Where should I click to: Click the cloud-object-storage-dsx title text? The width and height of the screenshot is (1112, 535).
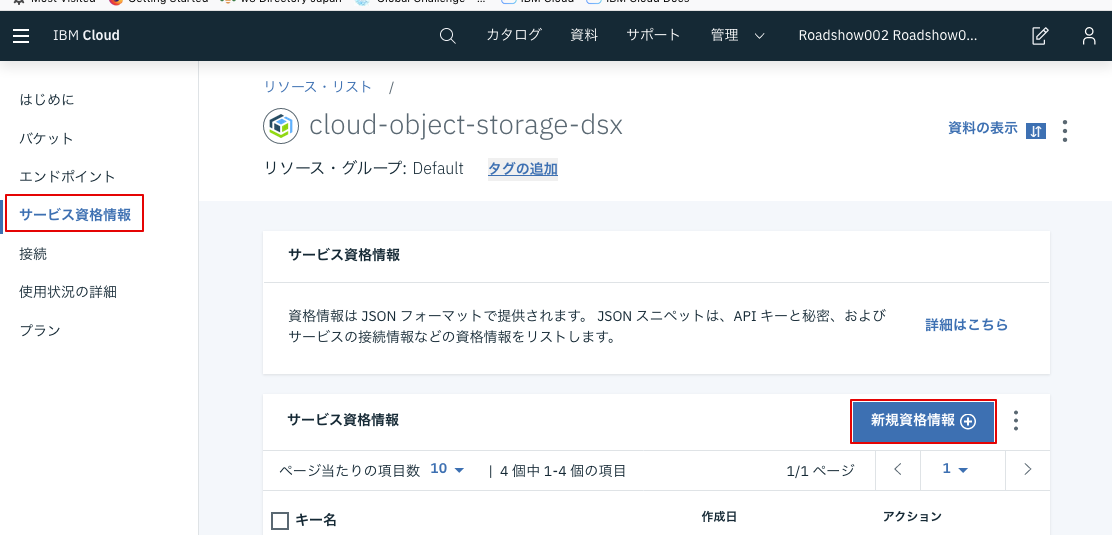coord(466,126)
